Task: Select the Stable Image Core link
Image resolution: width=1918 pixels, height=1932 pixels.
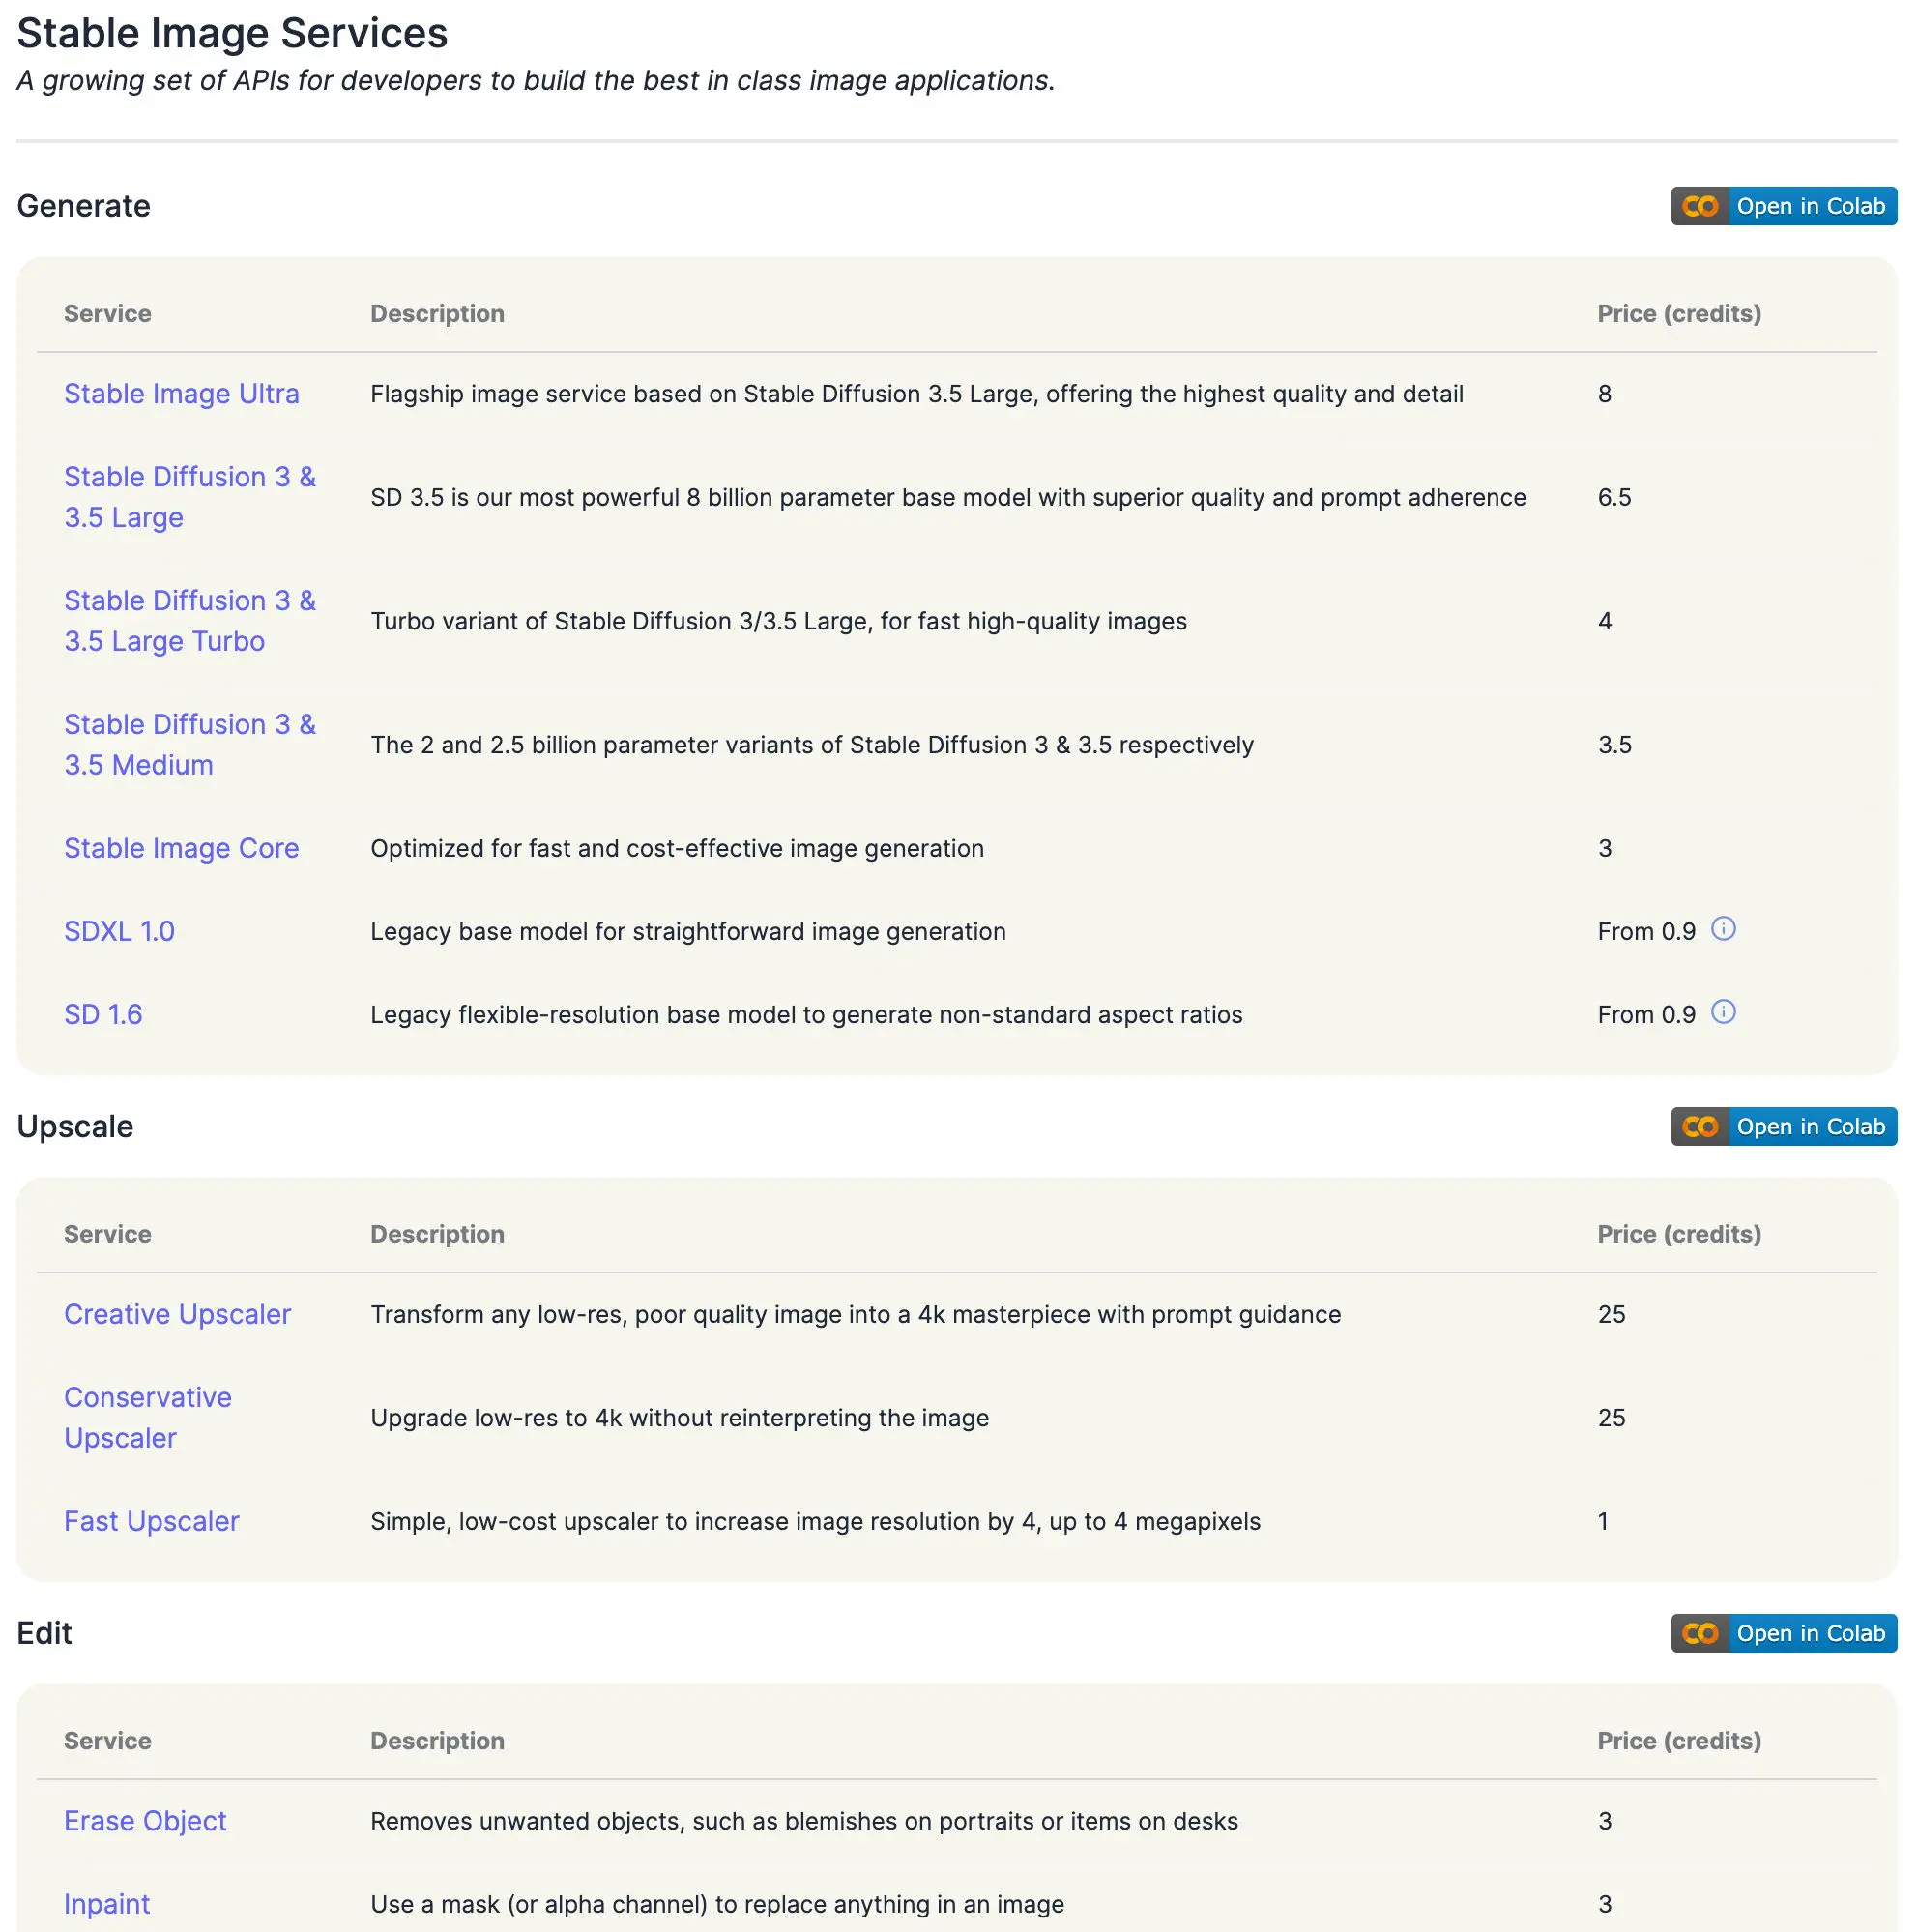Action: point(181,848)
